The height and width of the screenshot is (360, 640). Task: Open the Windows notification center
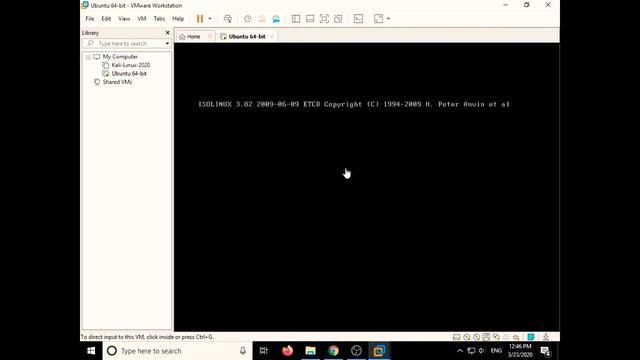(x=546, y=351)
